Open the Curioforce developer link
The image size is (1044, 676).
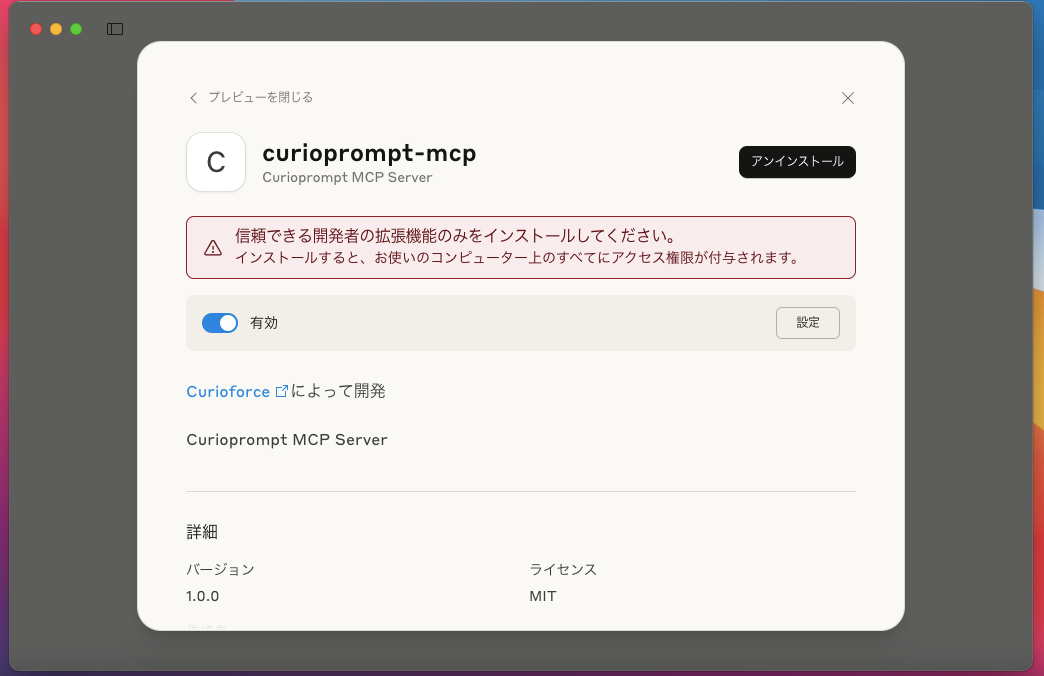tap(228, 392)
